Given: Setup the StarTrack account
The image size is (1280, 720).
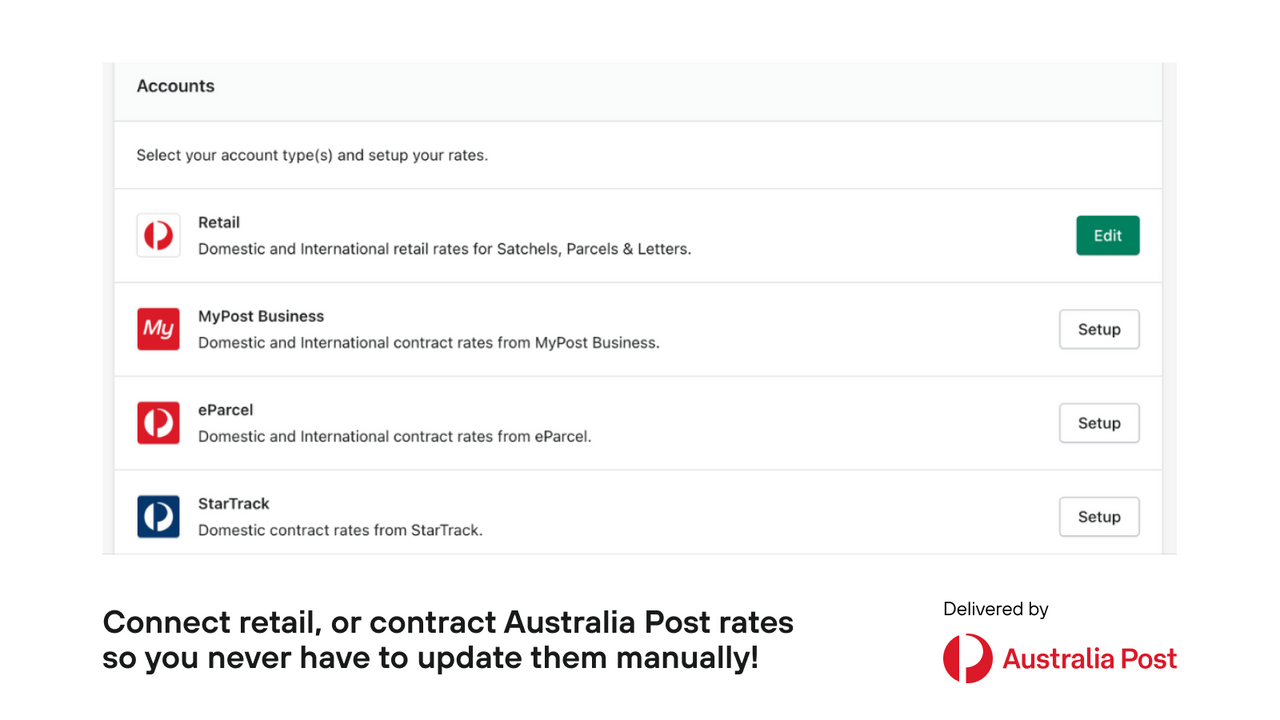Looking at the screenshot, I should pyautogui.click(x=1099, y=517).
